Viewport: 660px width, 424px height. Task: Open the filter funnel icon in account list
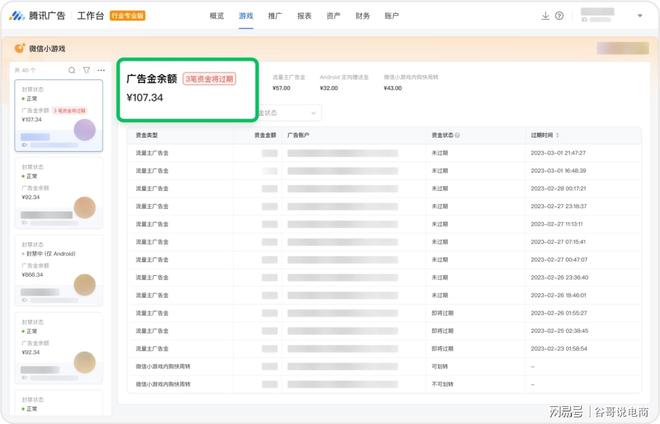(87, 70)
